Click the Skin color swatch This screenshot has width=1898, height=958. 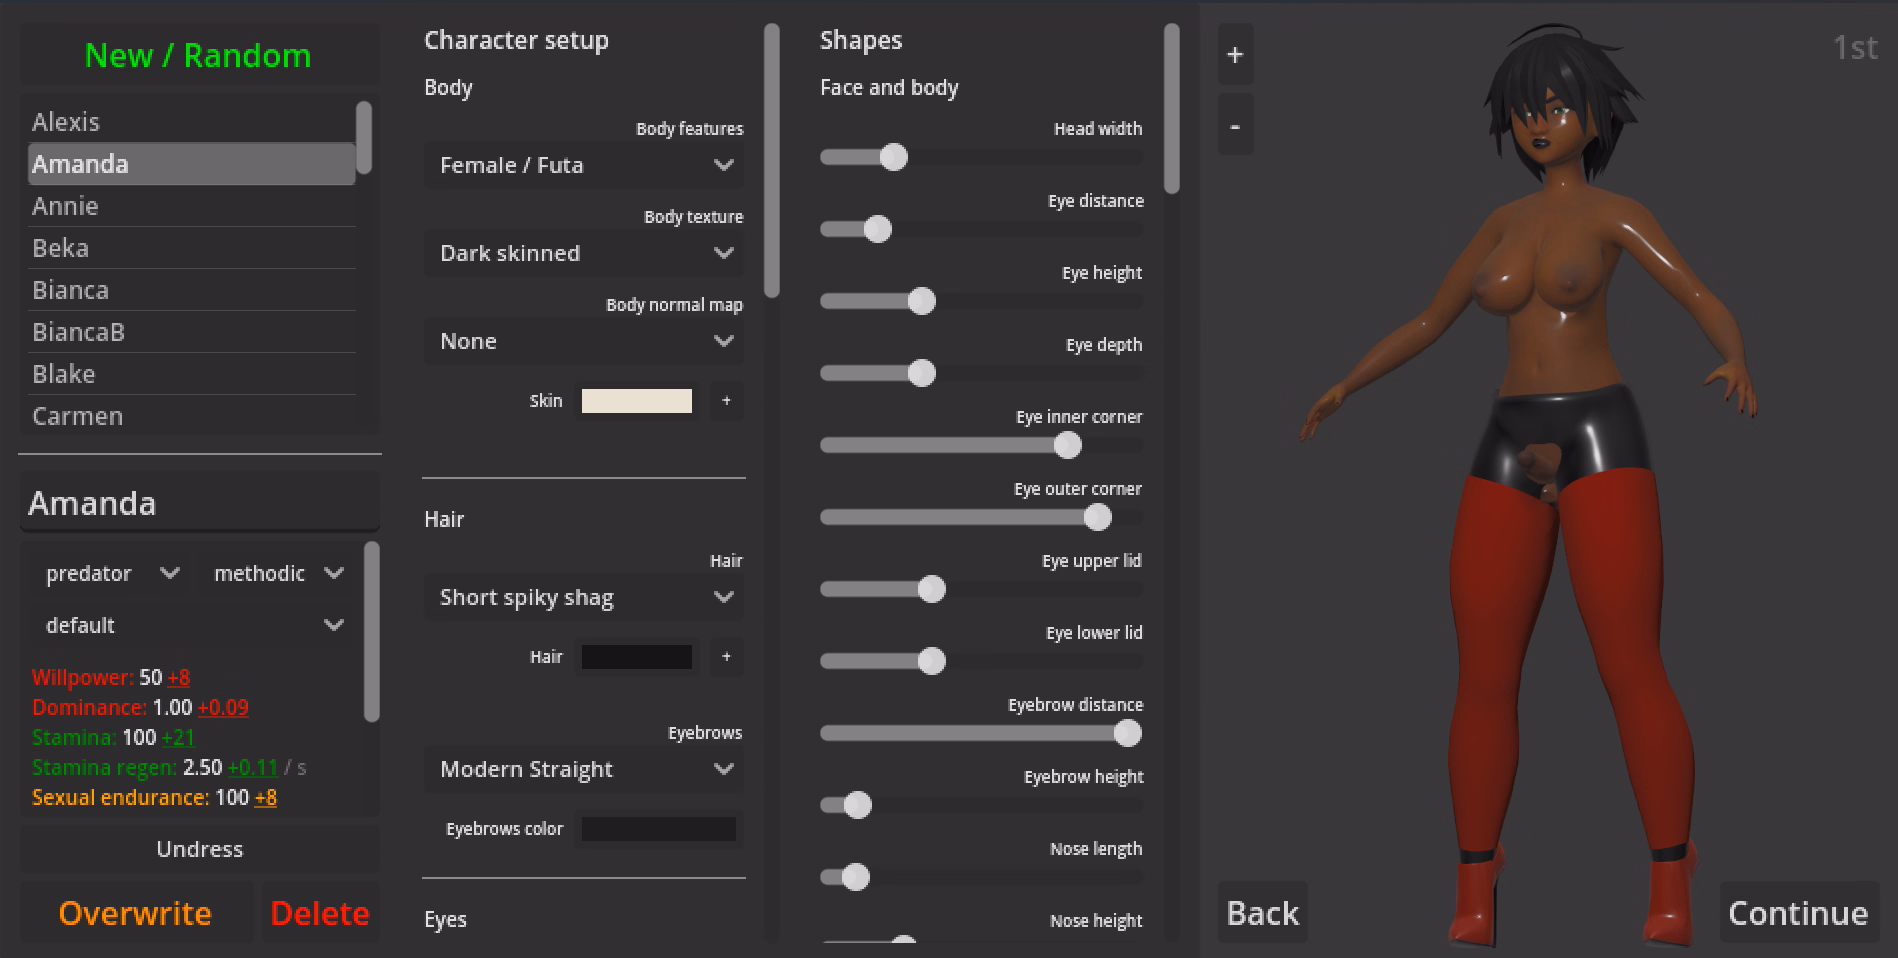[637, 401]
